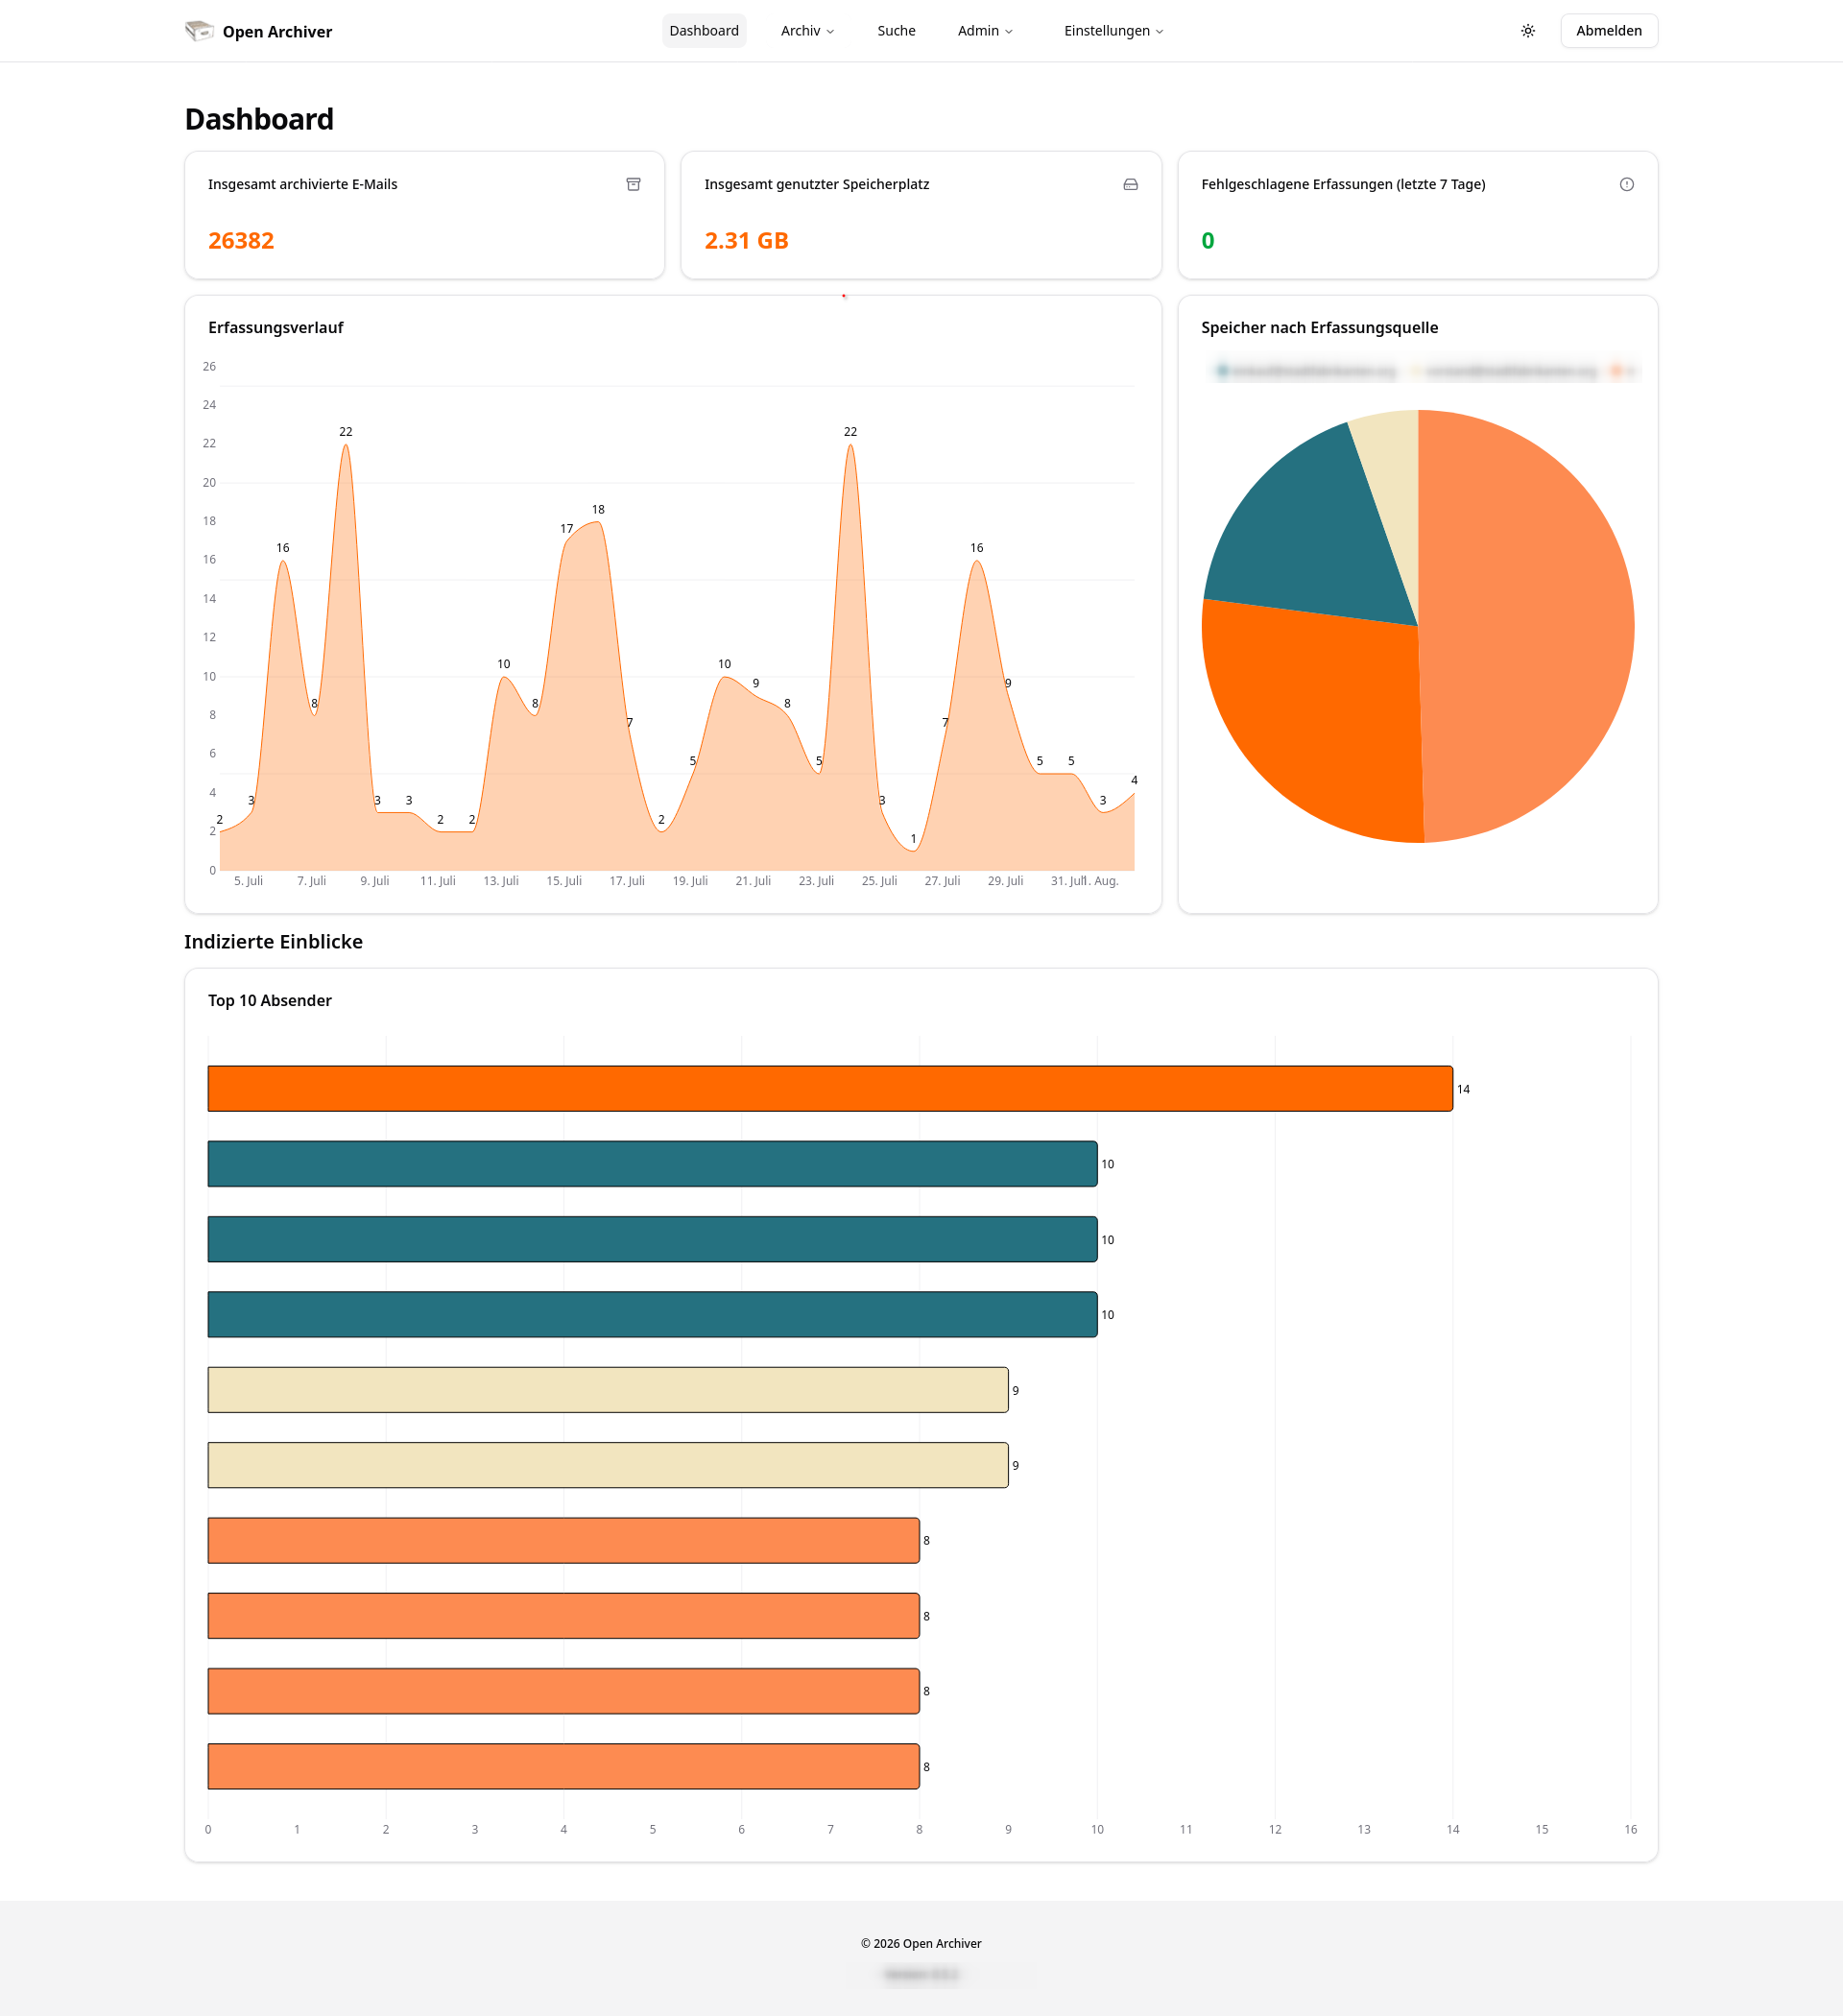Toggle the first blurred pie legend entry
This screenshot has height=2016, width=1843.
[1305, 371]
